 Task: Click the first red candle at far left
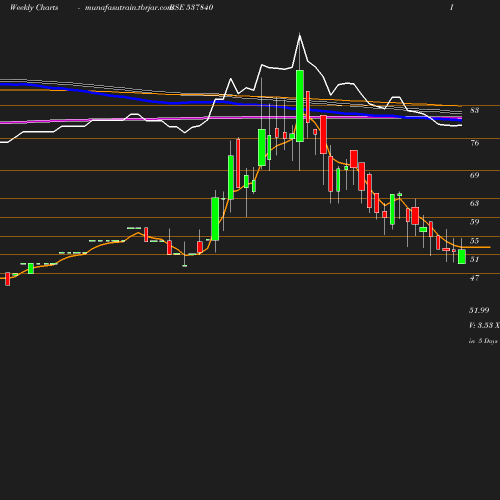(x=8, y=279)
